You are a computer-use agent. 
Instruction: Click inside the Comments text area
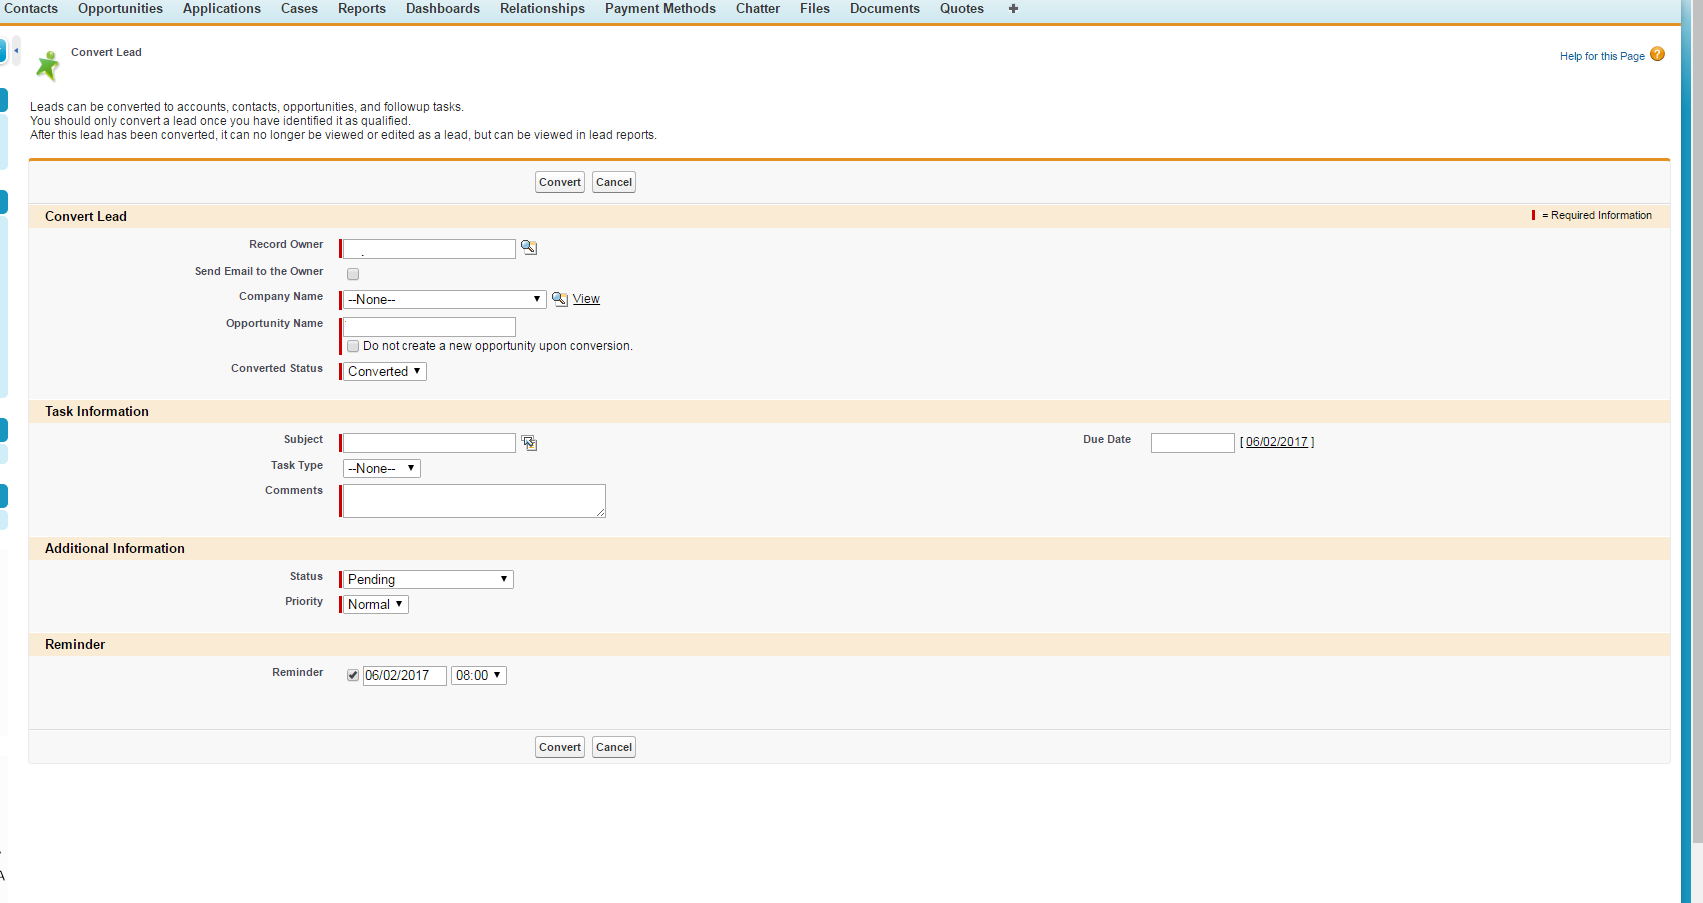click(x=474, y=501)
